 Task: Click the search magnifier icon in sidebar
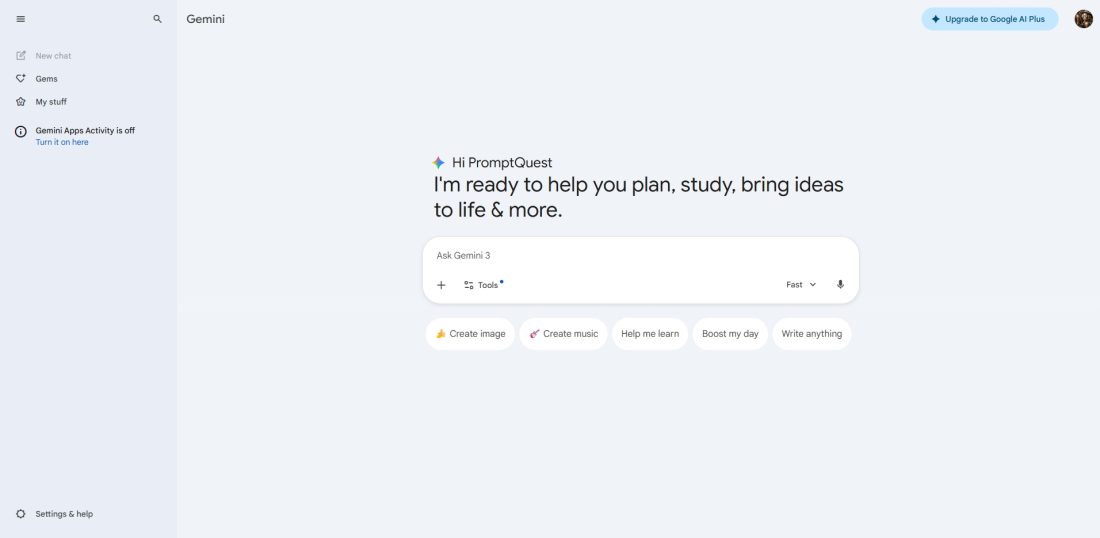pos(157,19)
